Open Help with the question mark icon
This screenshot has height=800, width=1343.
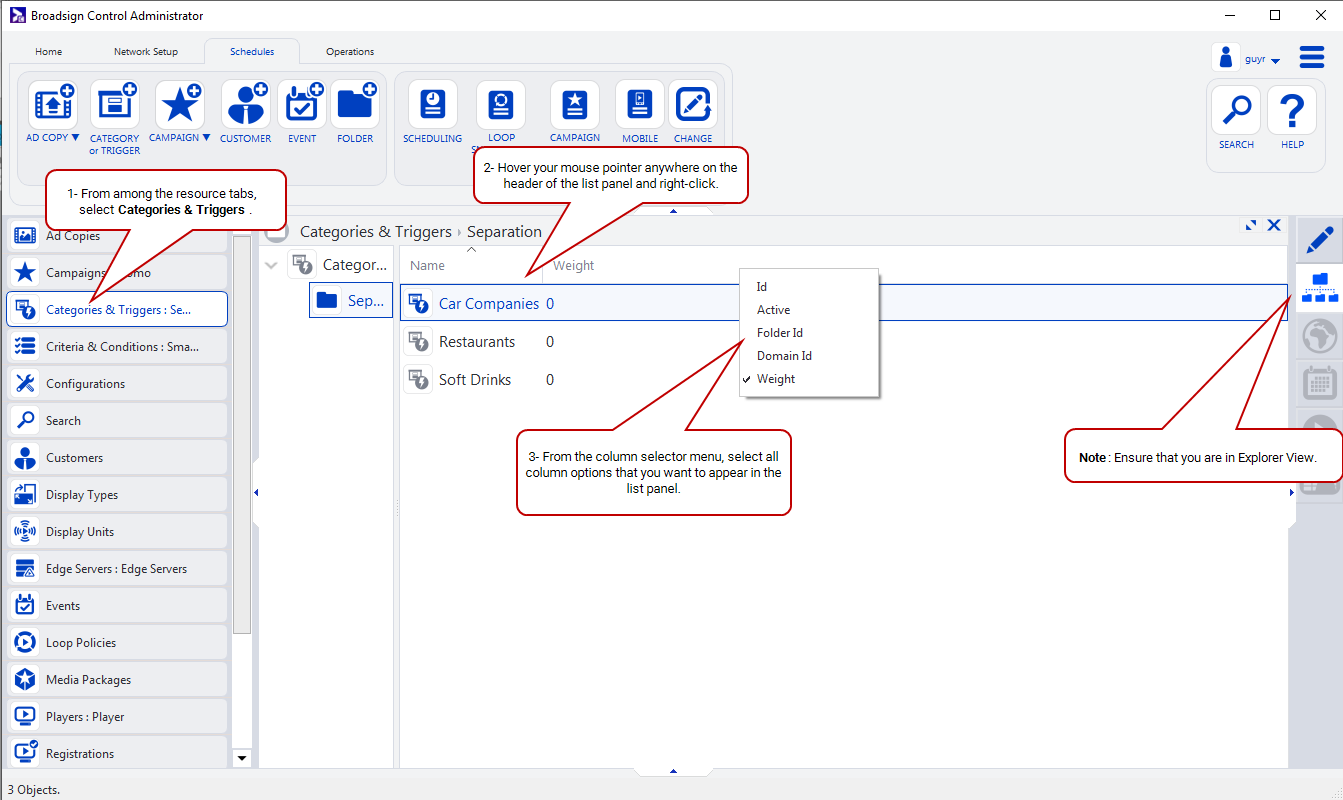pyautogui.click(x=1292, y=110)
